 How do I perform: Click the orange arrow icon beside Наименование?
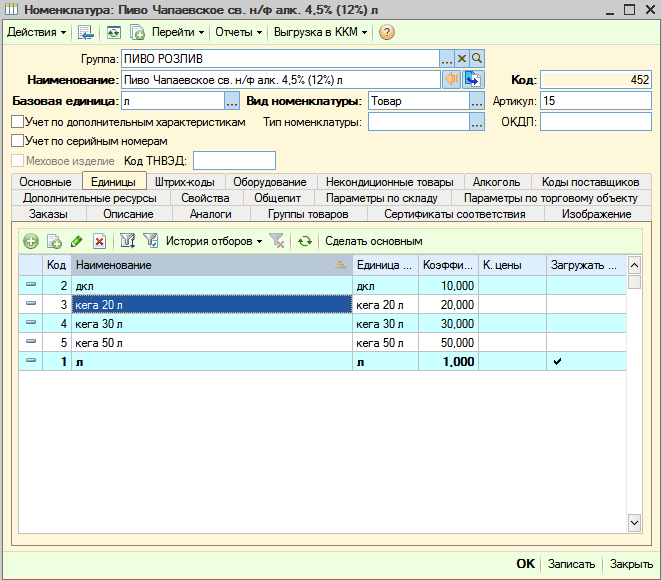pos(451,79)
